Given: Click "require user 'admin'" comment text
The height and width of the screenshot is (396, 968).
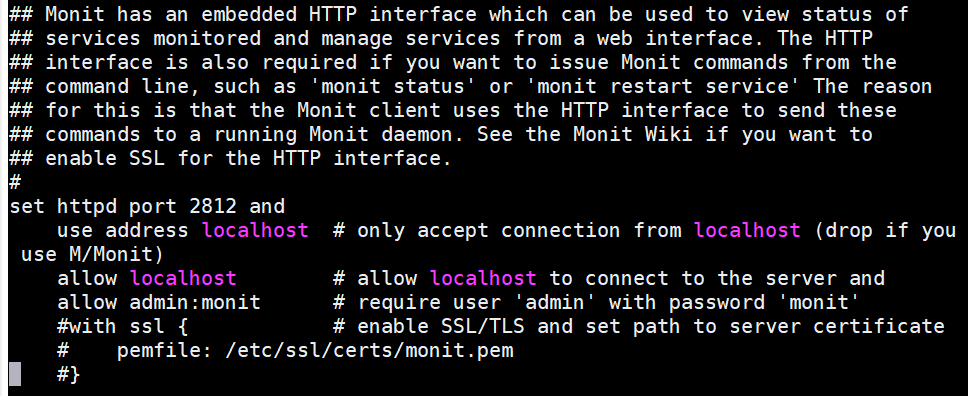Looking at the screenshot, I should coord(477,302).
